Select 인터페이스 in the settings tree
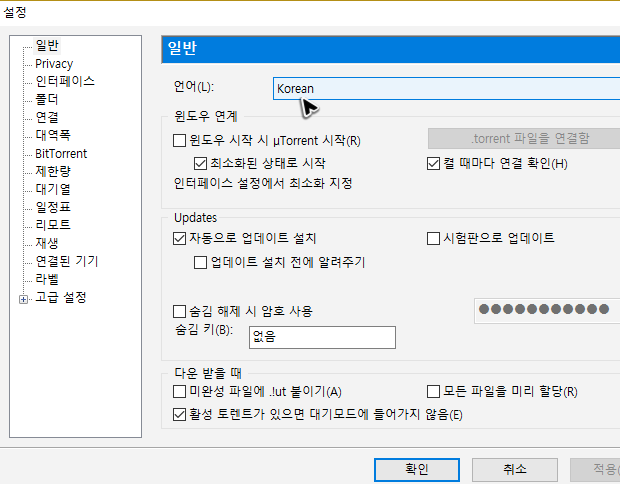 click(x=65, y=81)
